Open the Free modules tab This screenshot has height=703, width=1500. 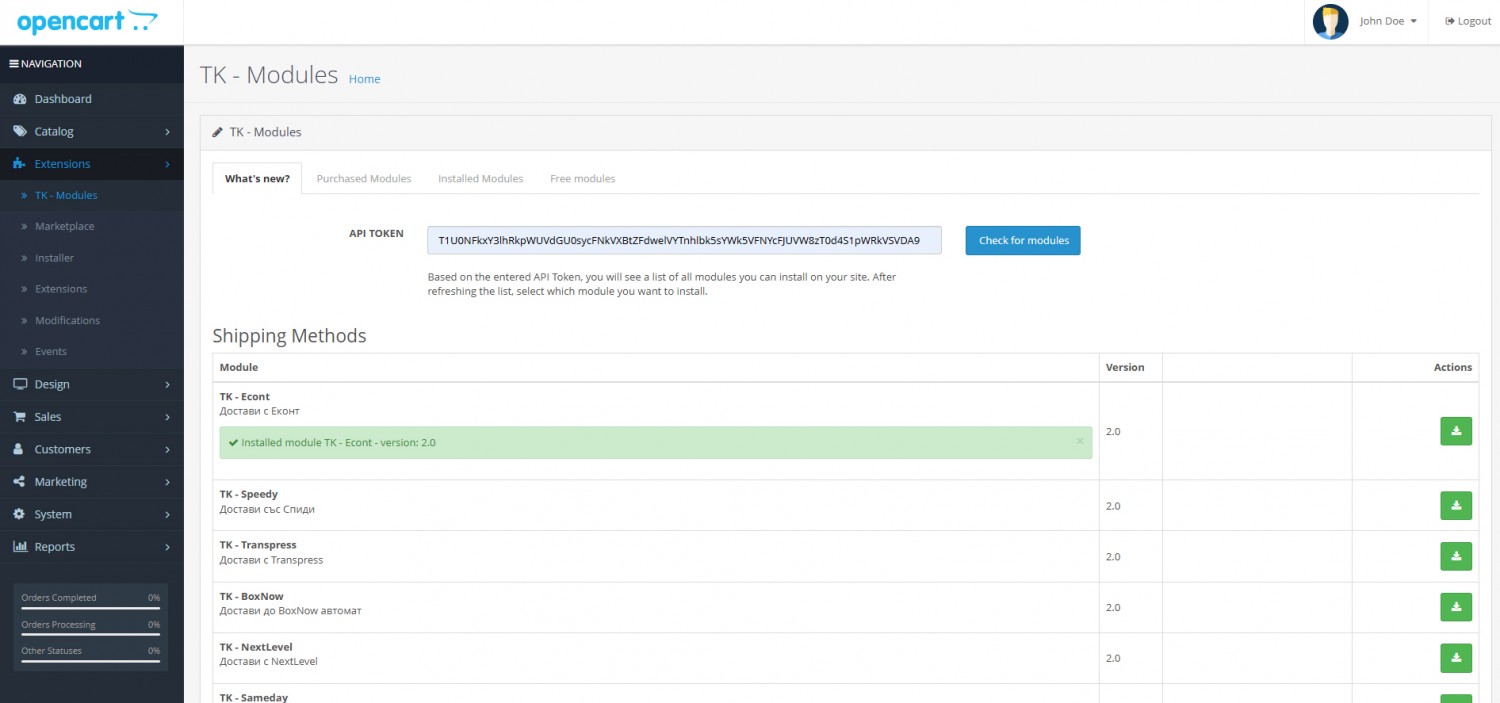tap(582, 179)
